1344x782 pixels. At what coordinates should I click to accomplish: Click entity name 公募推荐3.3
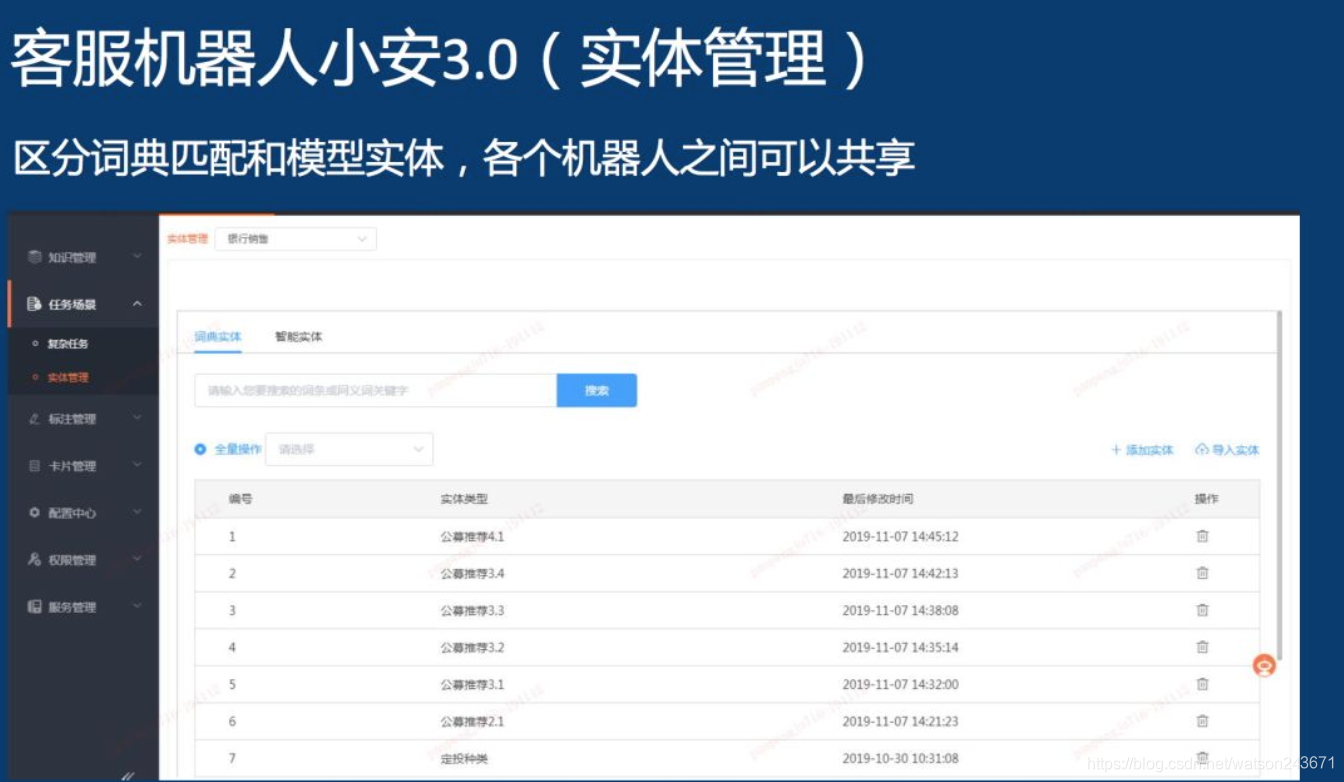click(472, 611)
